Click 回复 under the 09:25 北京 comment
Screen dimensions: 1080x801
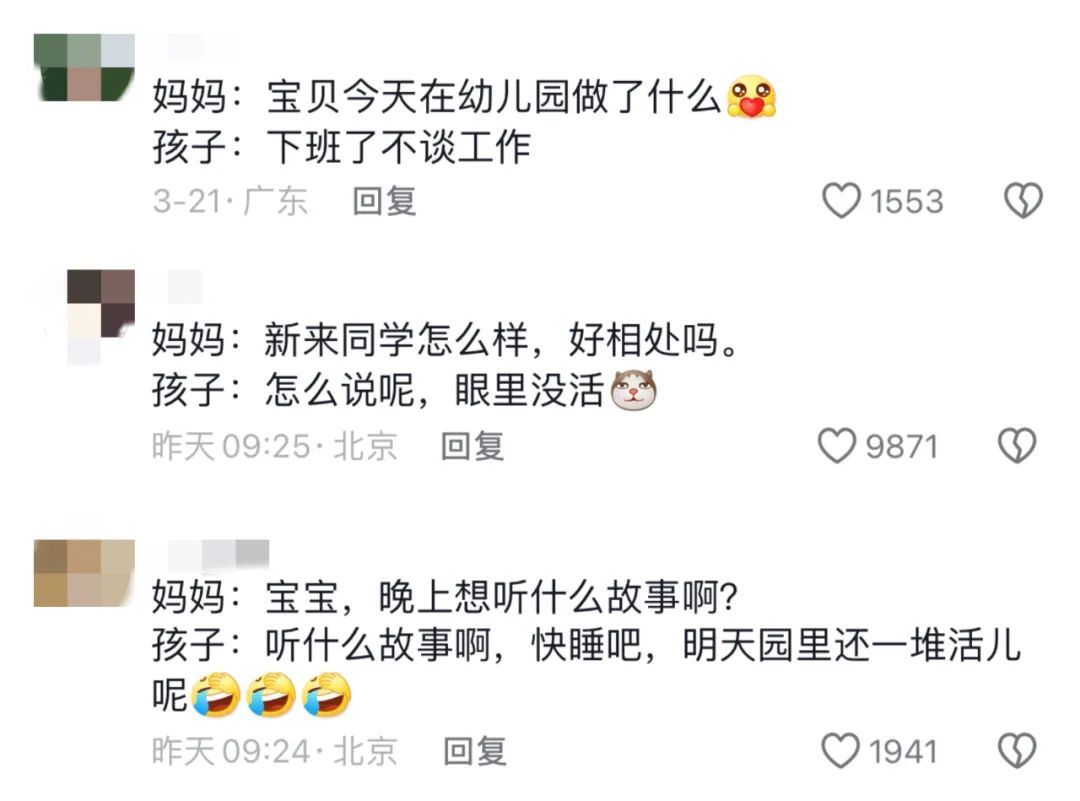472,446
